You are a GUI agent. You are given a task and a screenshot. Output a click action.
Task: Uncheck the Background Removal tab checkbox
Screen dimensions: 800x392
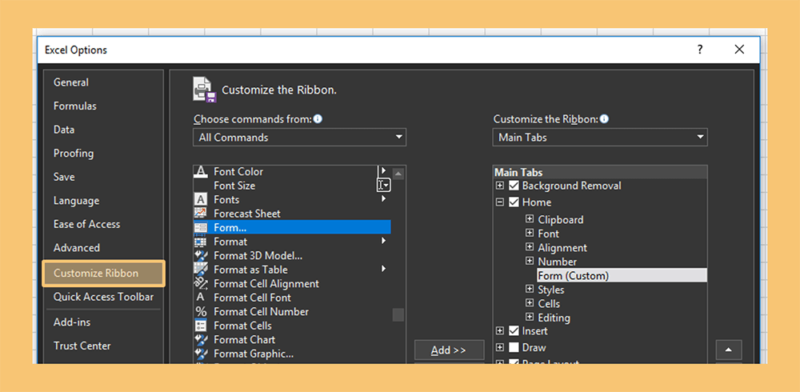514,186
